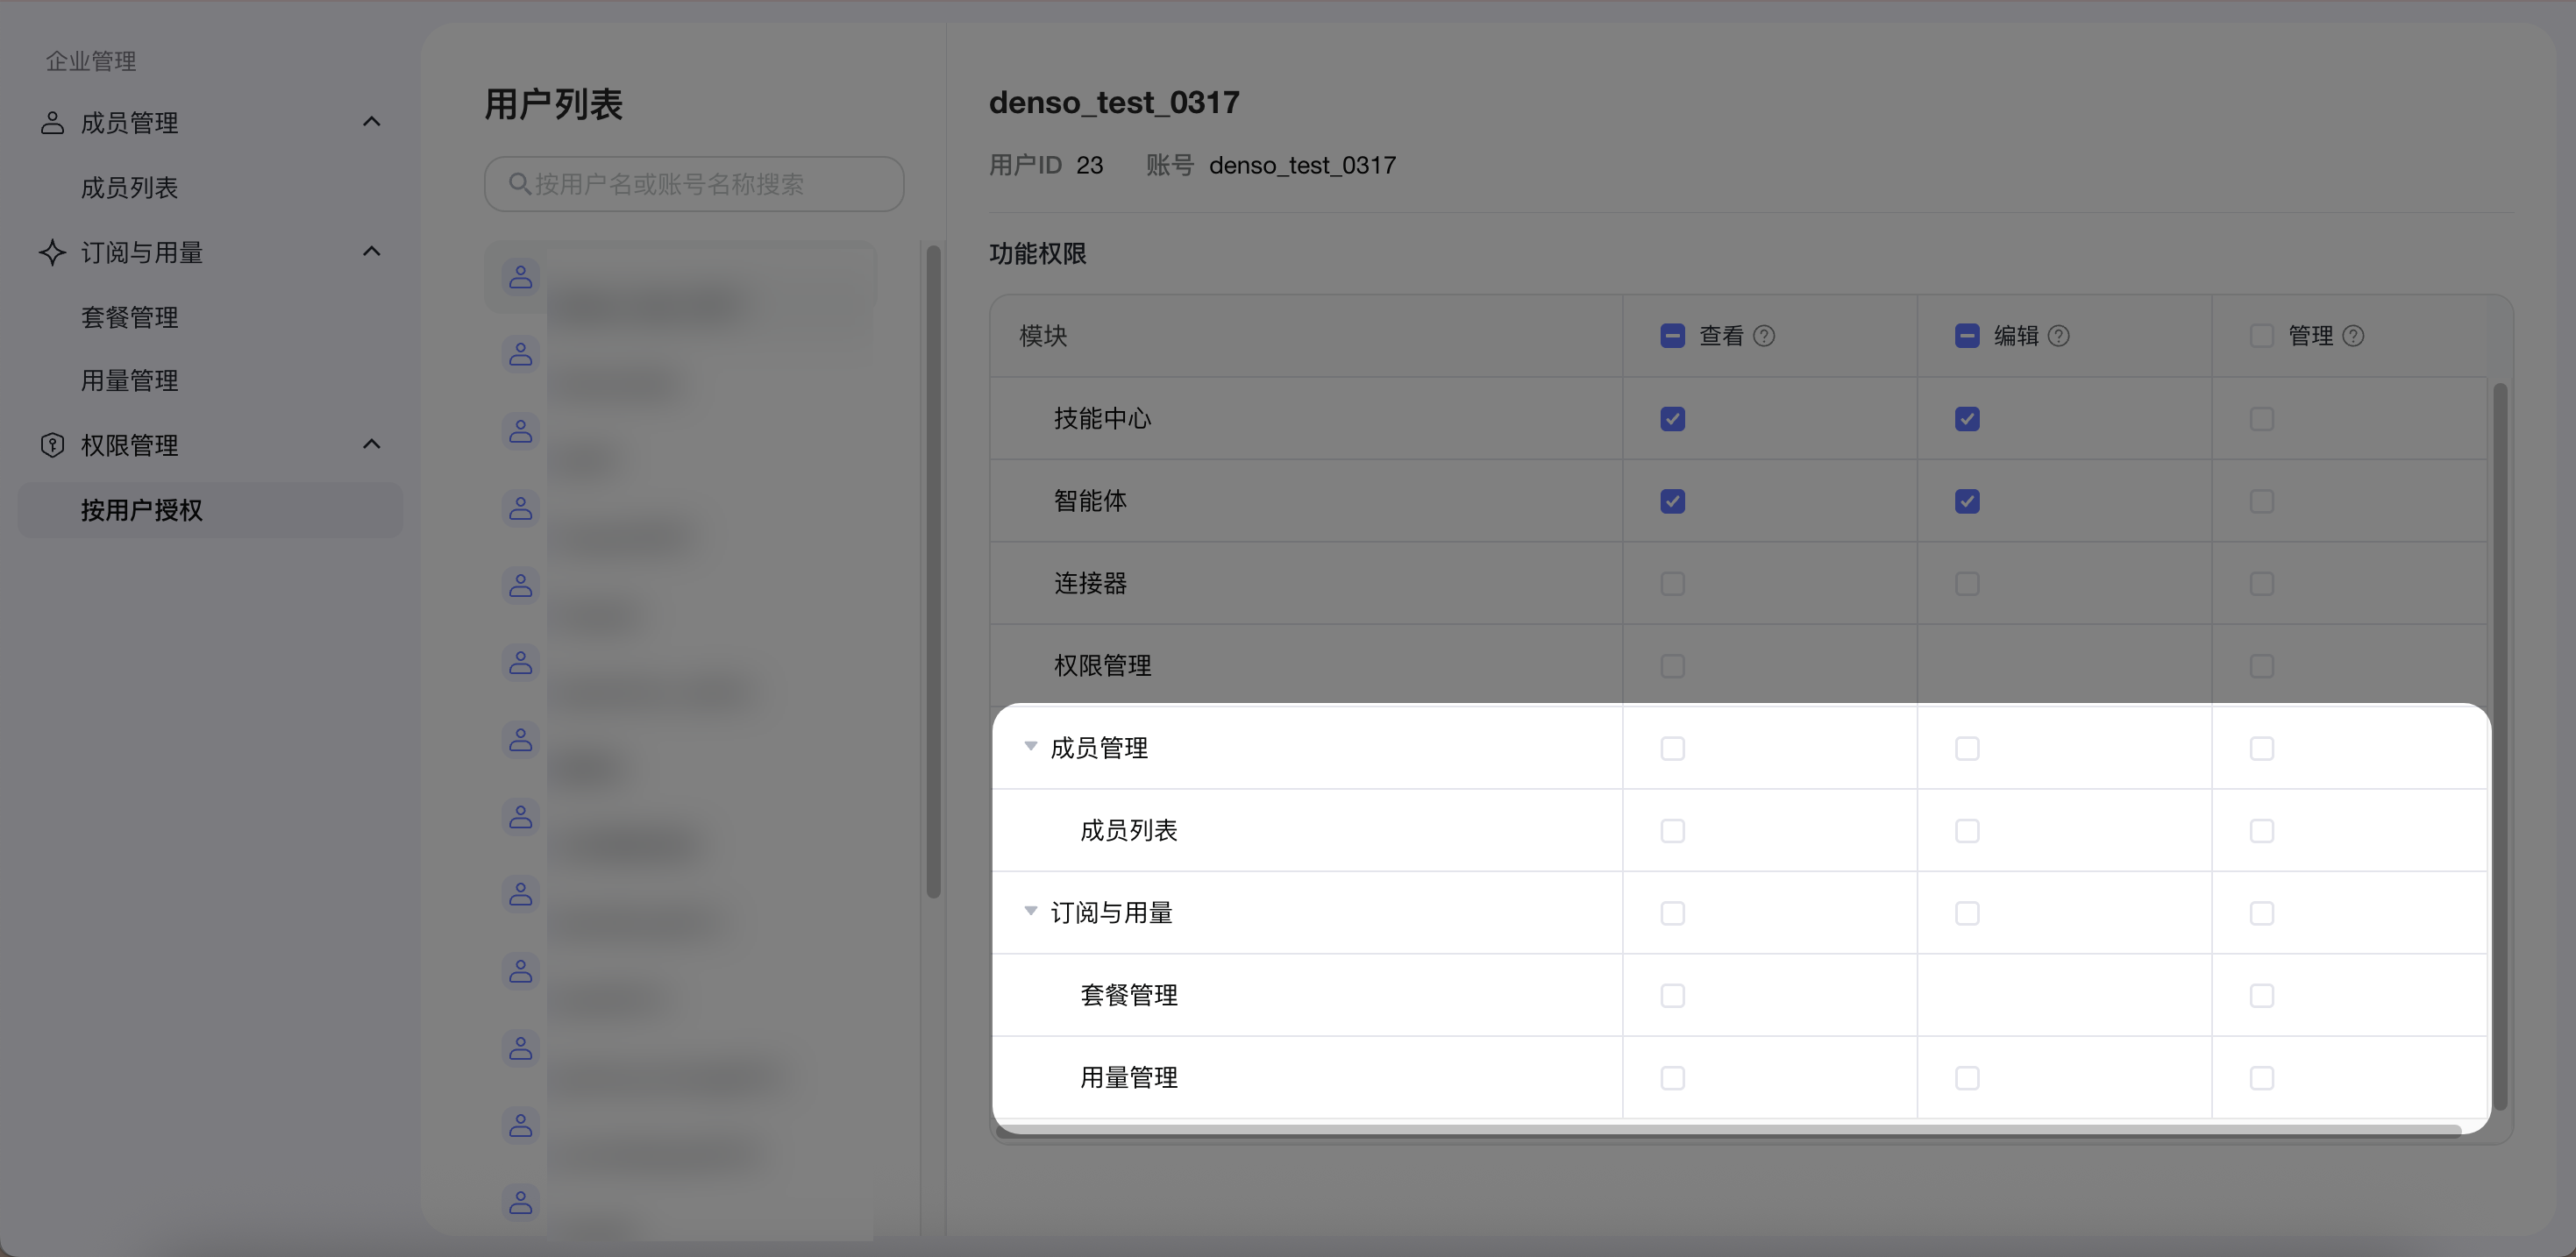Collapse the 订阅与用量 sidebar section chevron
The height and width of the screenshot is (1257, 2576).
371,251
